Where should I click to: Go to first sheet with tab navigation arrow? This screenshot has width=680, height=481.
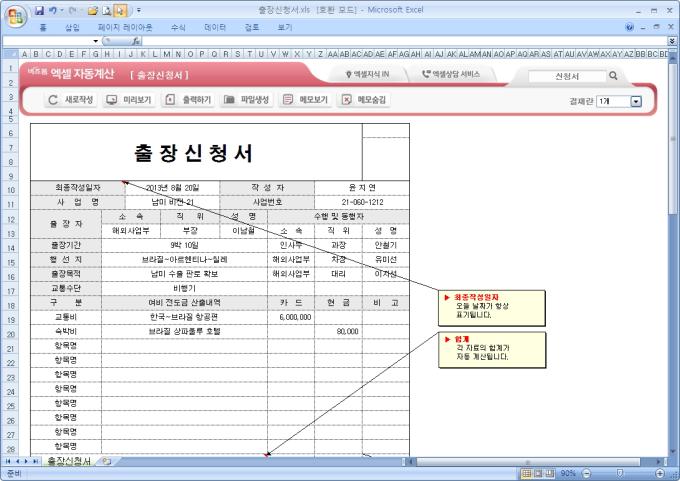[x=8, y=461]
